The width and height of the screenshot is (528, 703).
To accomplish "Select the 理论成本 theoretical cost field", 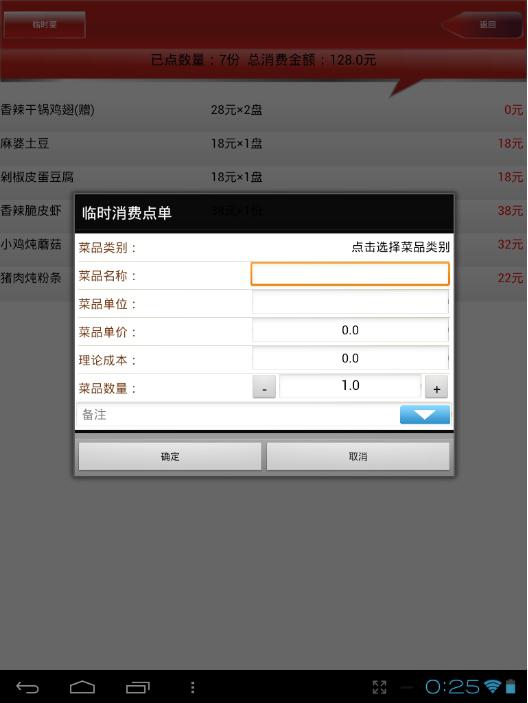I will click(x=350, y=359).
